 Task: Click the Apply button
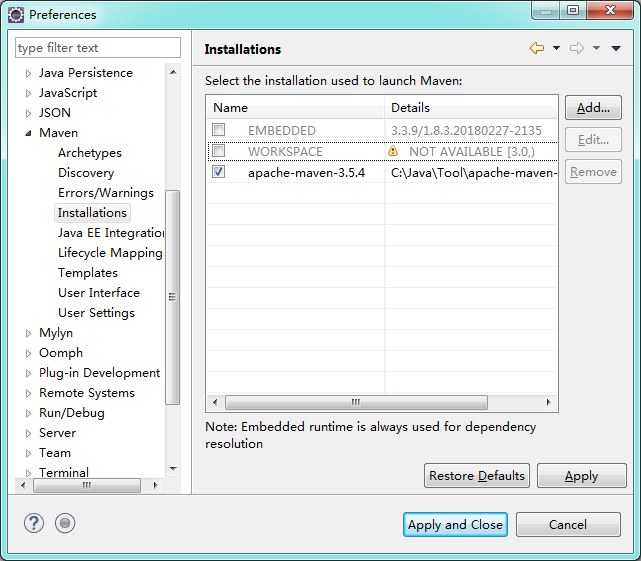click(x=581, y=476)
